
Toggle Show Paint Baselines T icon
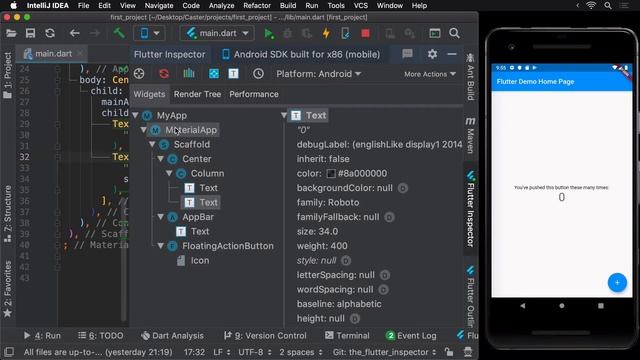233,74
